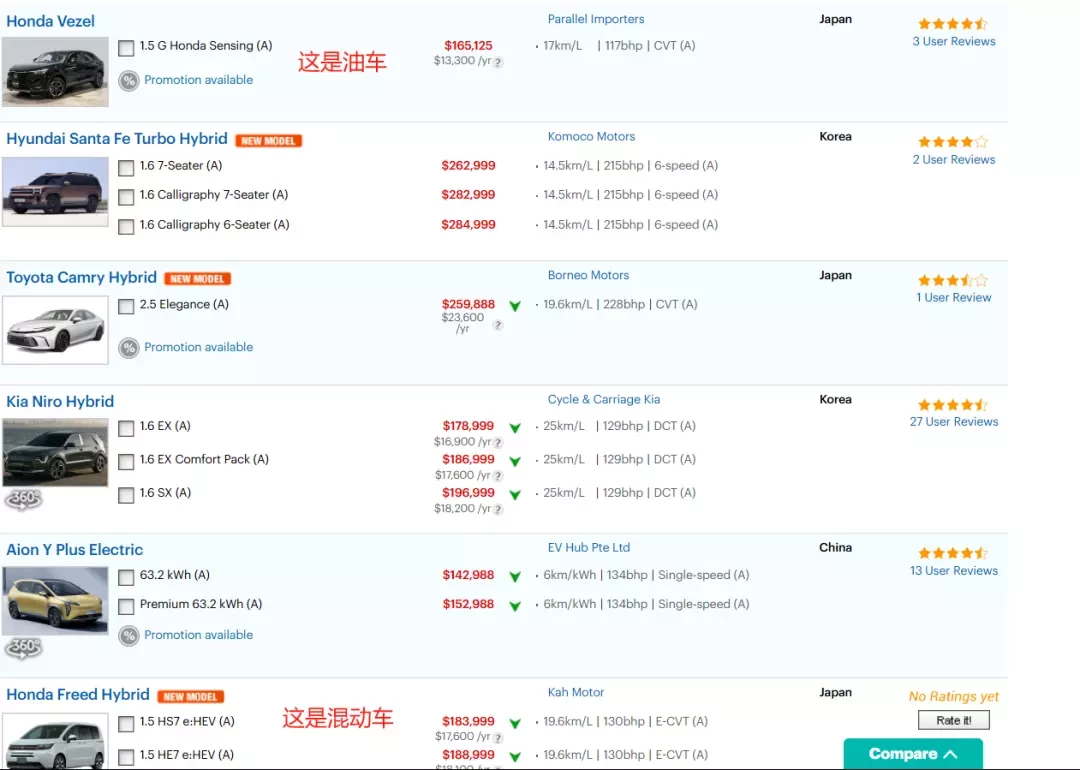1080x770 pixels.
Task: Tick the 1.5 HE7 e:HEV (A) checkbox
Action: pos(126,757)
